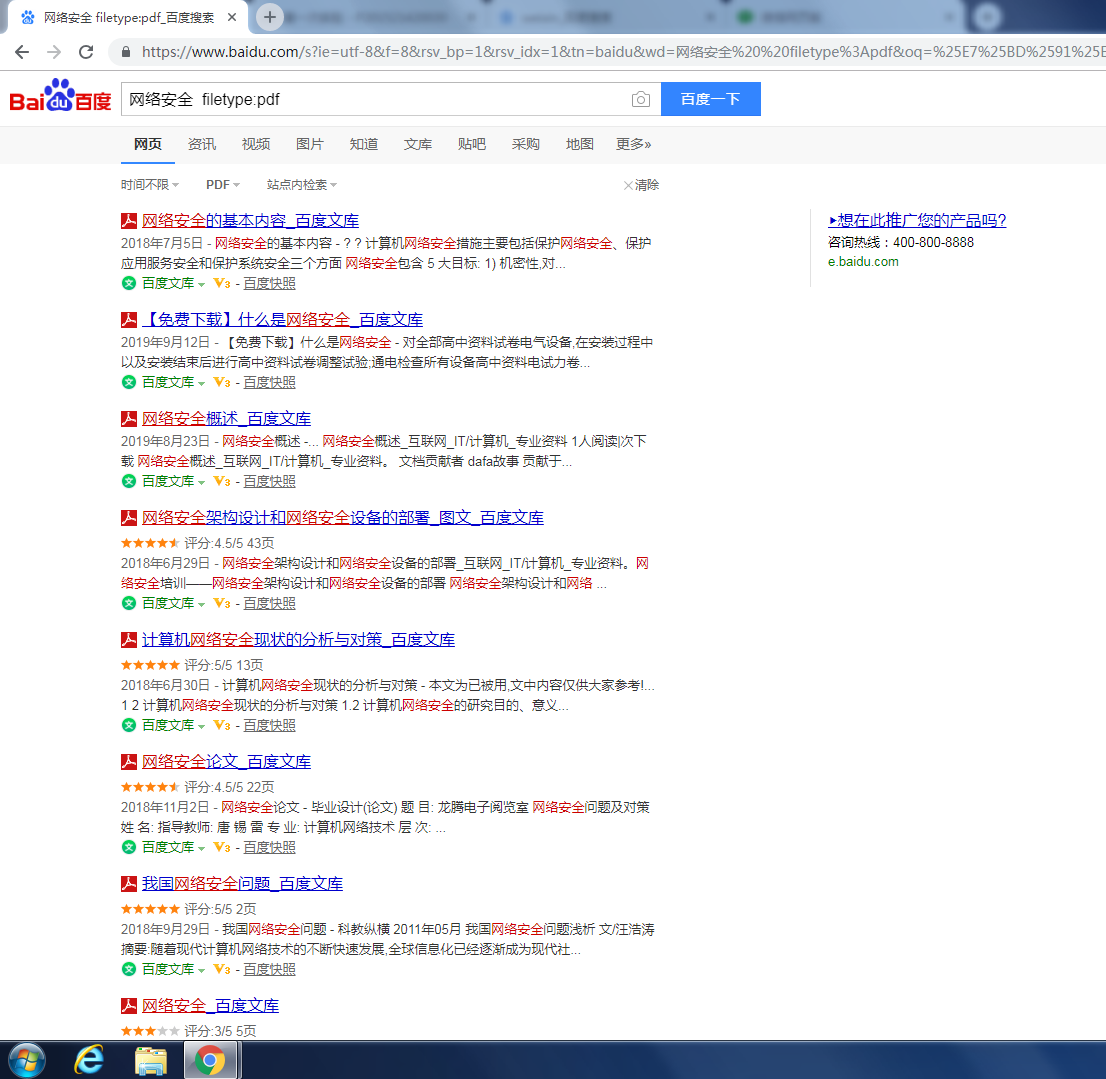Open the 贴吧 tab
The width and height of the screenshot is (1106, 1079).
[472, 144]
